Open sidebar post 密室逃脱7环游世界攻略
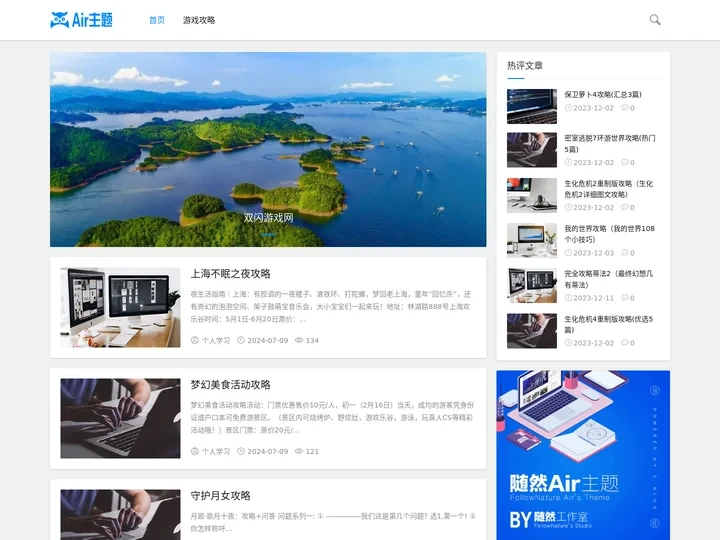This screenshot has height=540, width=720. (x=610, y=144)
